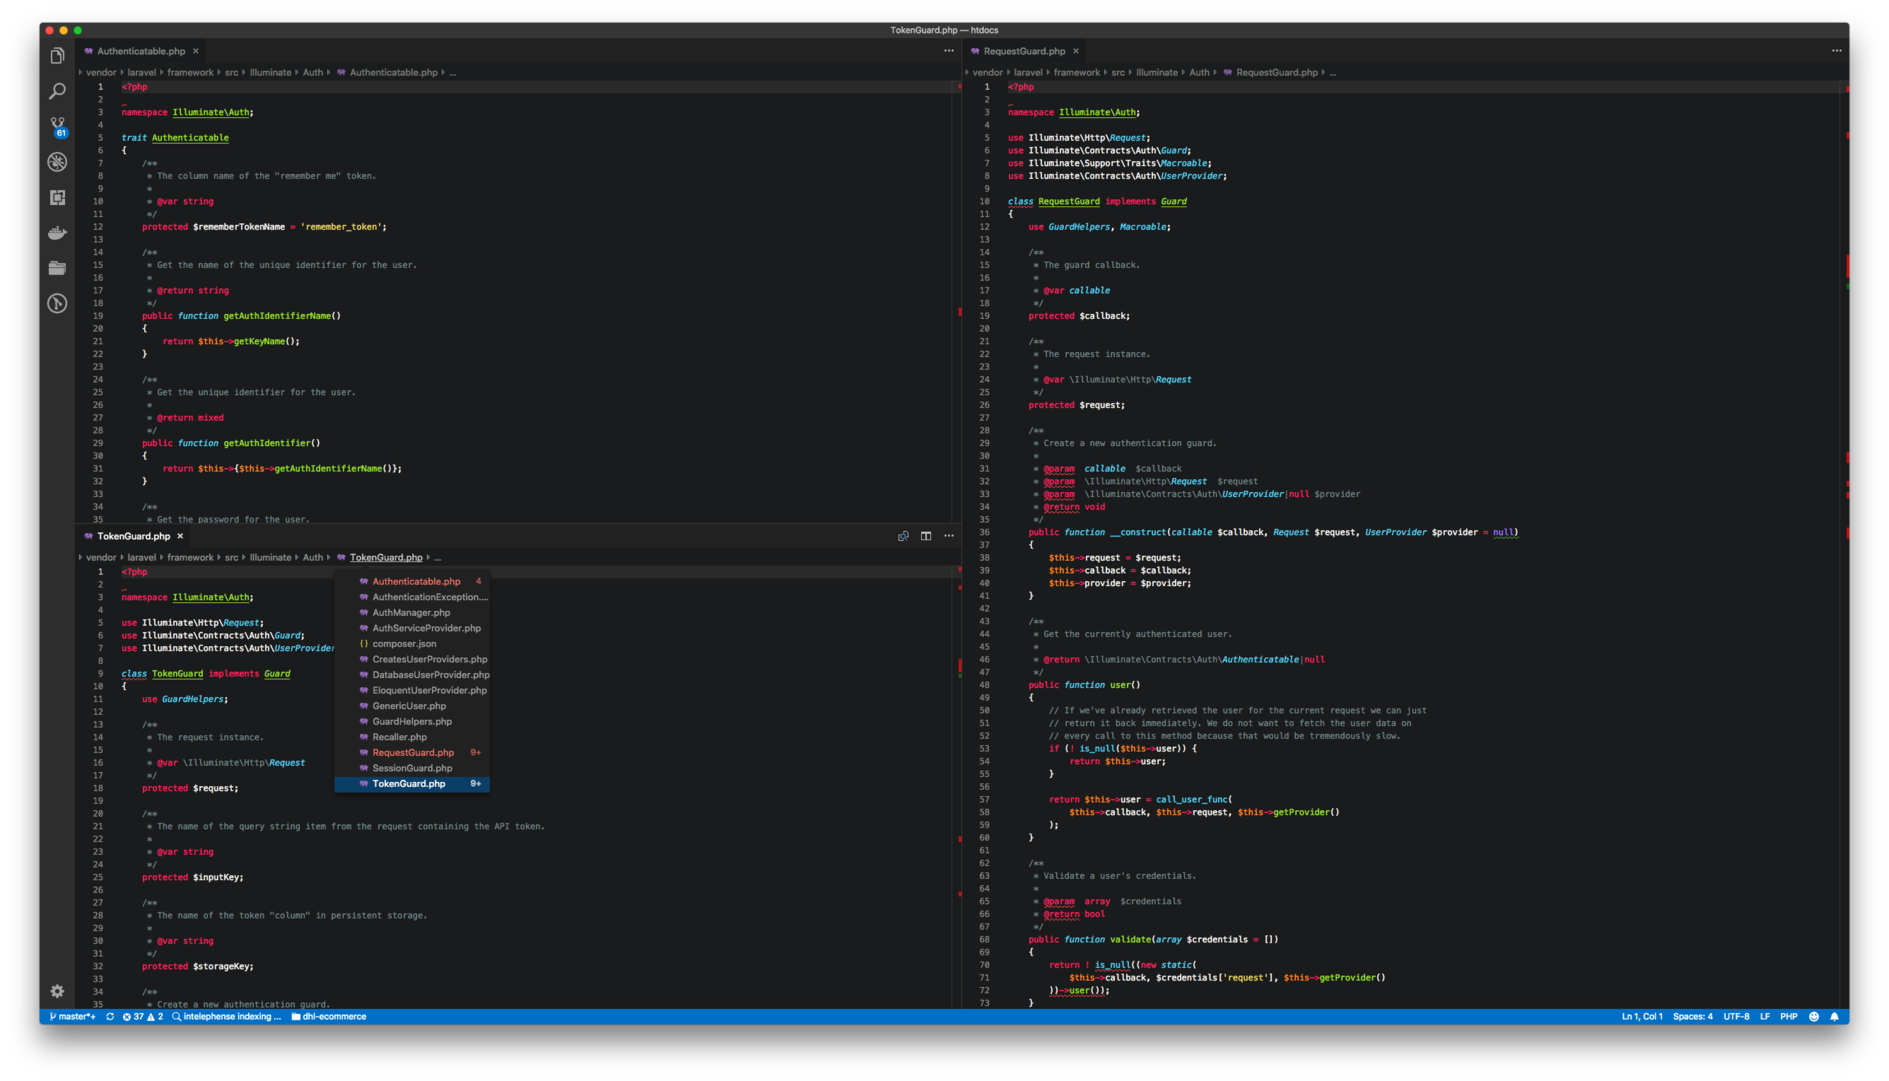1889x1081 pixels.
Task: Open the Search view in activity bar
Action: pyautogui.click(x=57, y=91)
